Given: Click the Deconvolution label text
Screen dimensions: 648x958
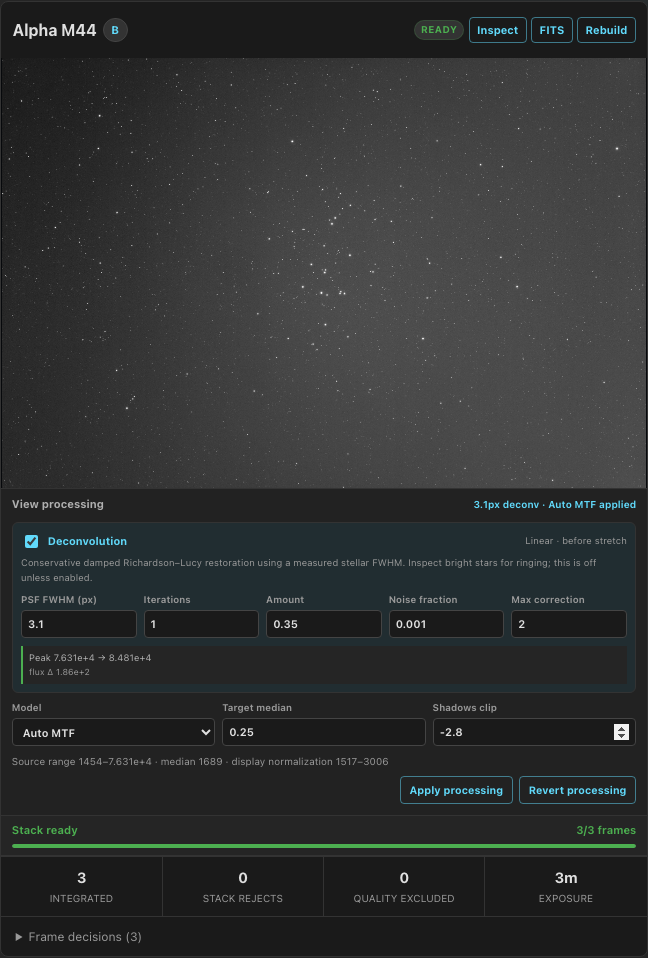Looking at the screenshot, I should [87, 541].
